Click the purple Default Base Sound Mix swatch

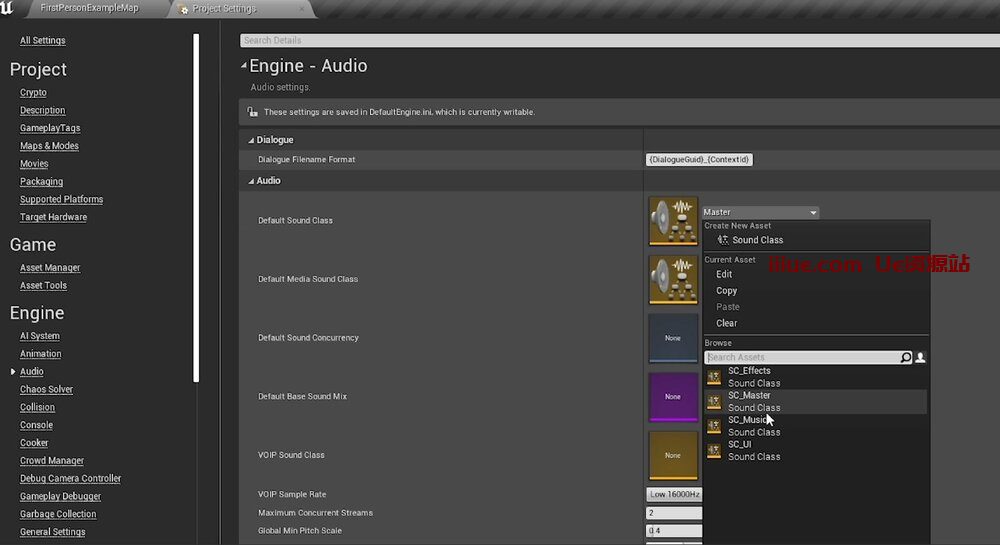pyautogui.click(x=673, y=396)
